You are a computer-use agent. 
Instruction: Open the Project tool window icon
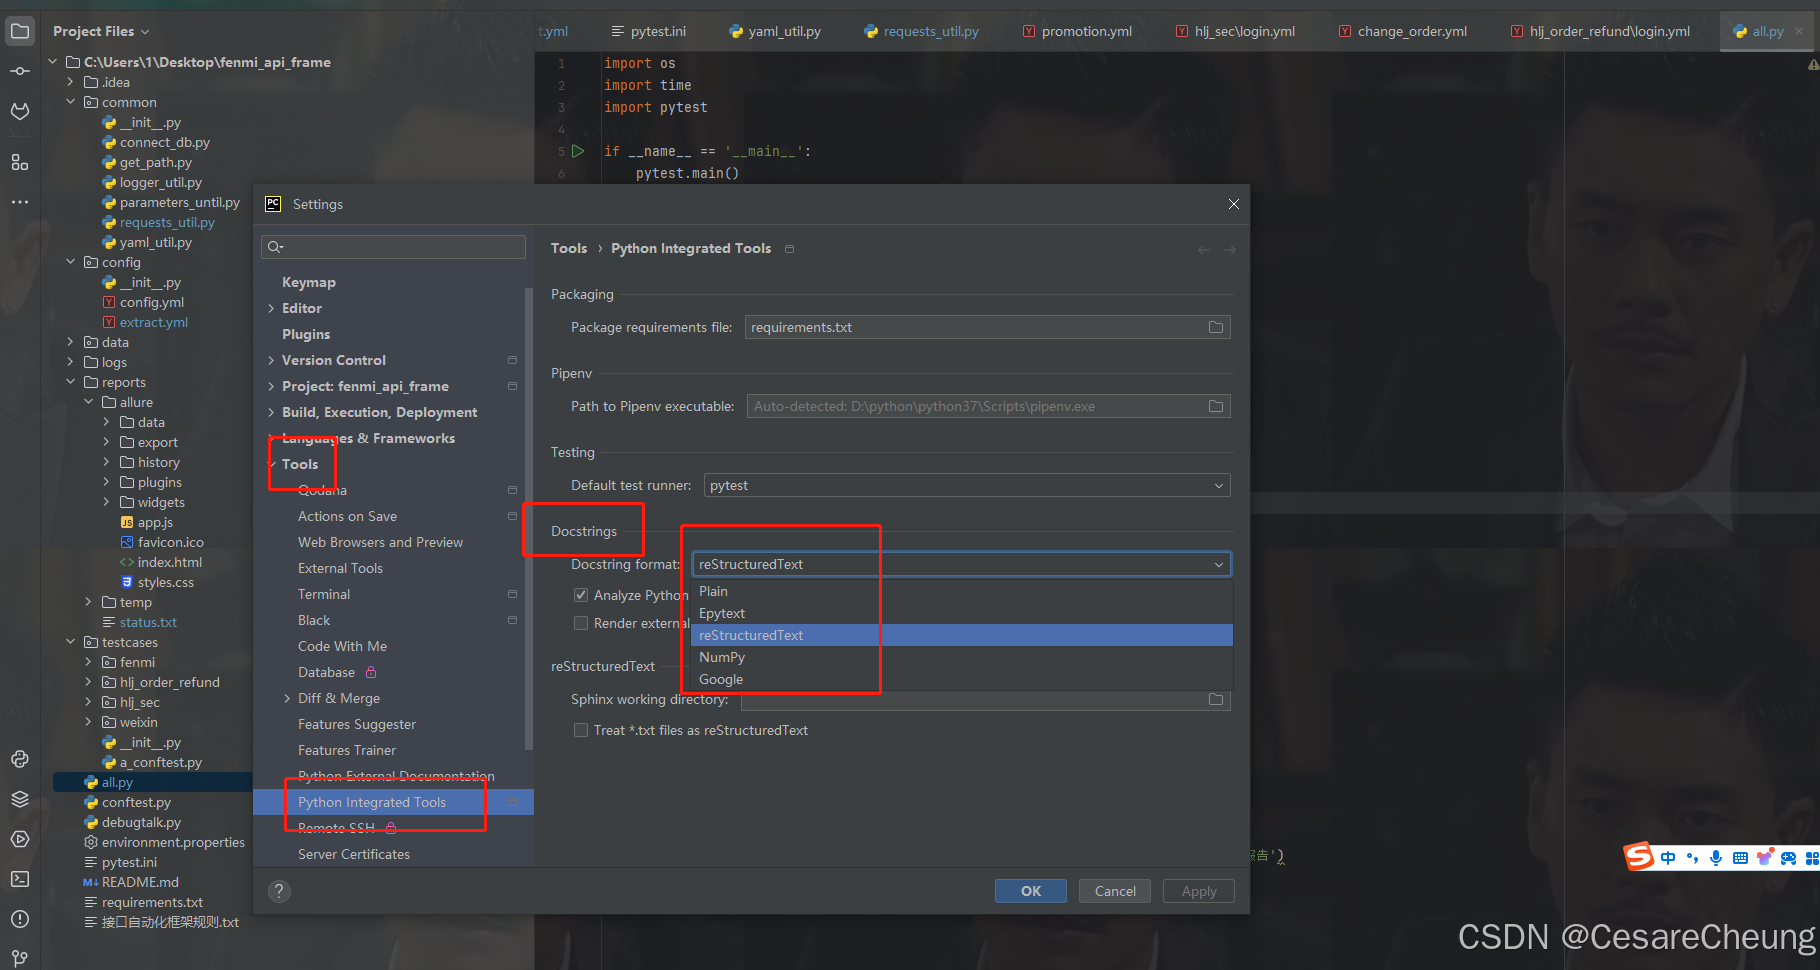(x=19, y=31)
